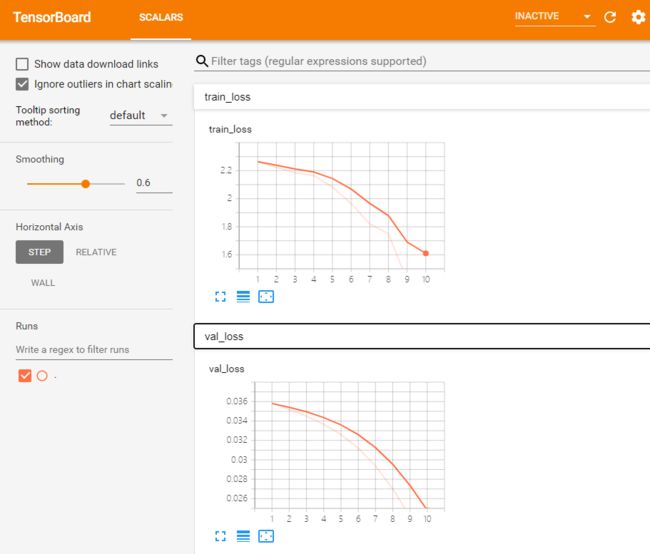This screenshot has height=554, width=650.
Task: Open Tooltip sorting method dropdown
Action: coord(141,115)
